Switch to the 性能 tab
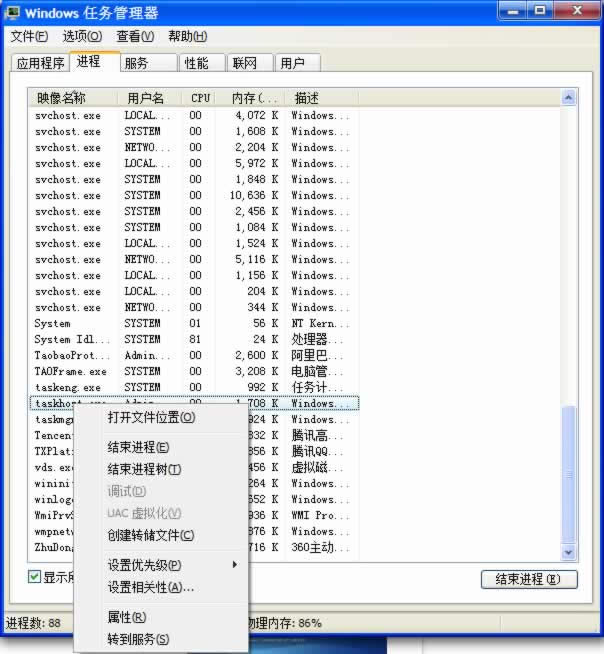This screenshot has height=654, width=604. point(202,63)
